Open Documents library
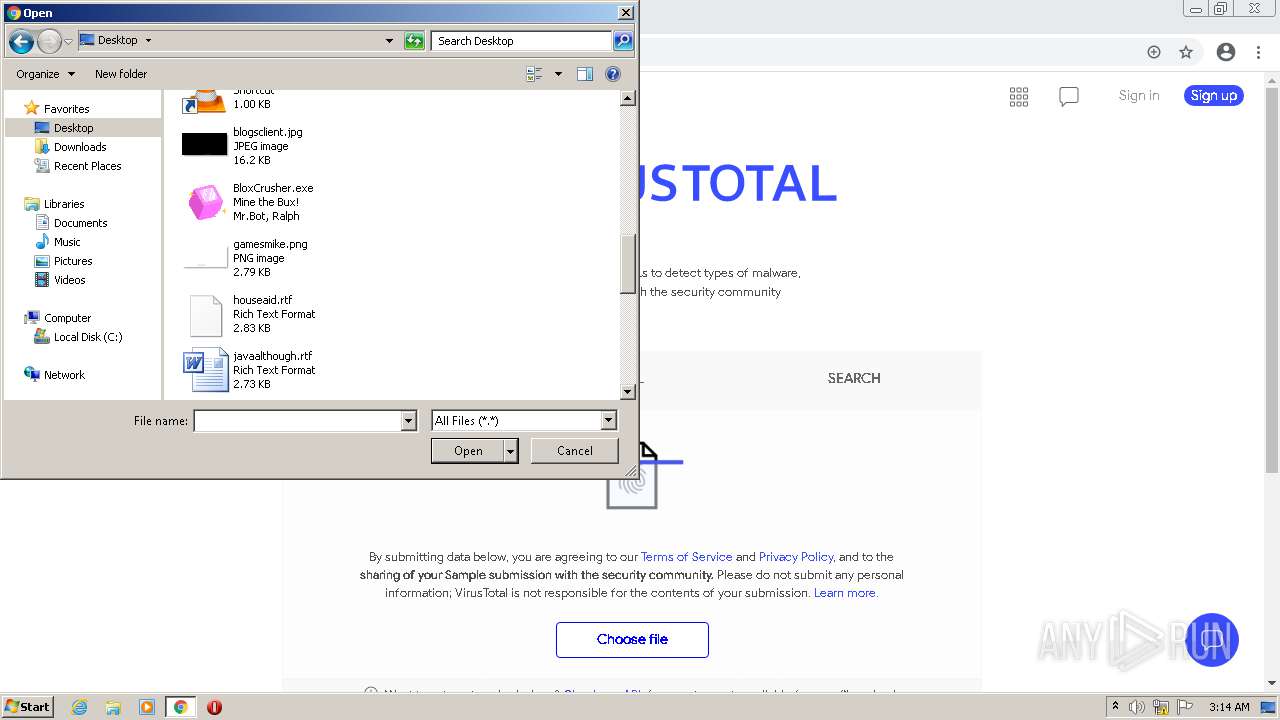Image resolution: width=1280 pixels, height=720 pixels. click(80, 223)
